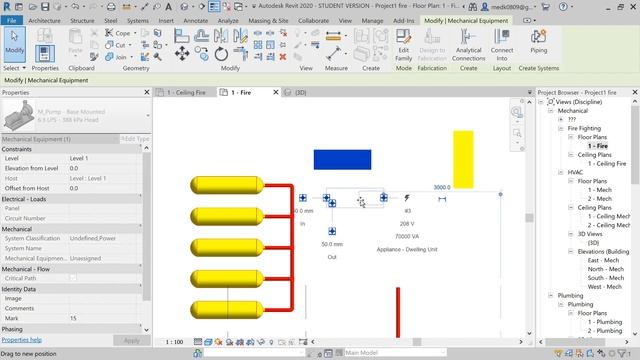Click the Mark value field showing 15
Viewport: 640px width, 360px height.
coord(104,318)
